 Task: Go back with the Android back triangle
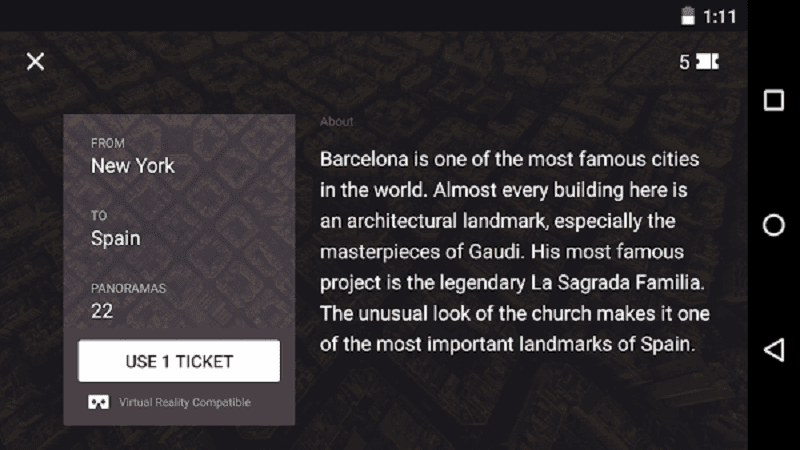pyautogui.click(x=773, y=349)
